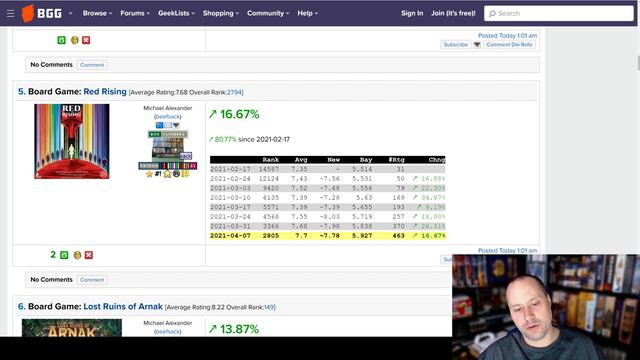Open user dropdown arrow under beefsack
This screenshot has height=360, width=640.
tap(176, 125)
